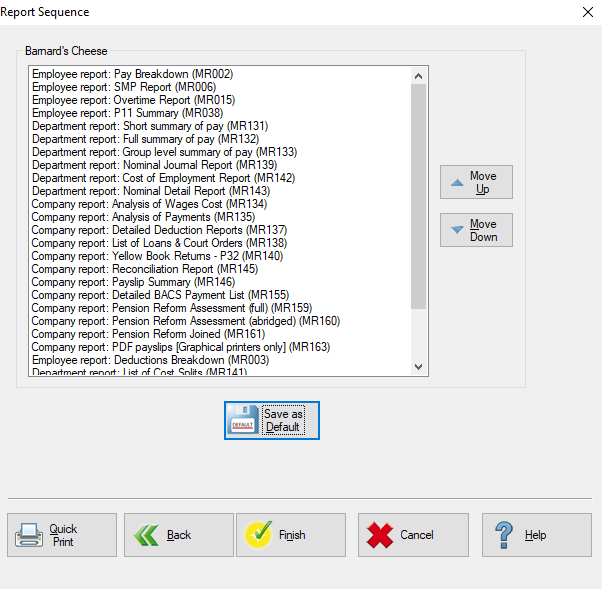Close the Report Sequence dialog window

(586, 12)
